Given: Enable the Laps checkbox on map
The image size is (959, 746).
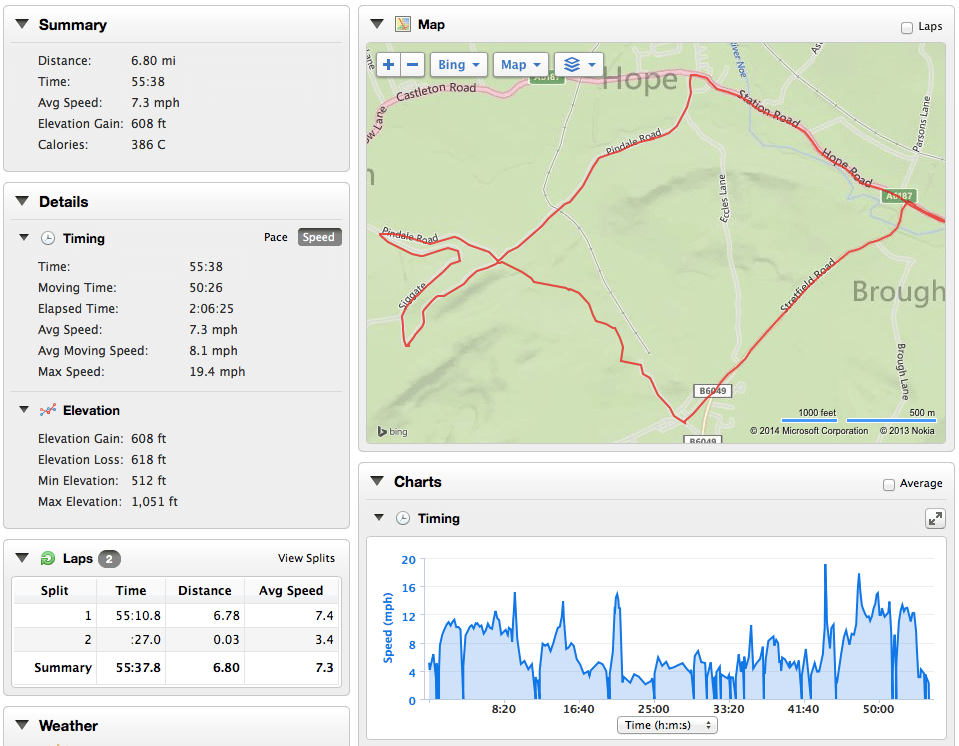Looking at the screenshot, I should coord(906,28).
